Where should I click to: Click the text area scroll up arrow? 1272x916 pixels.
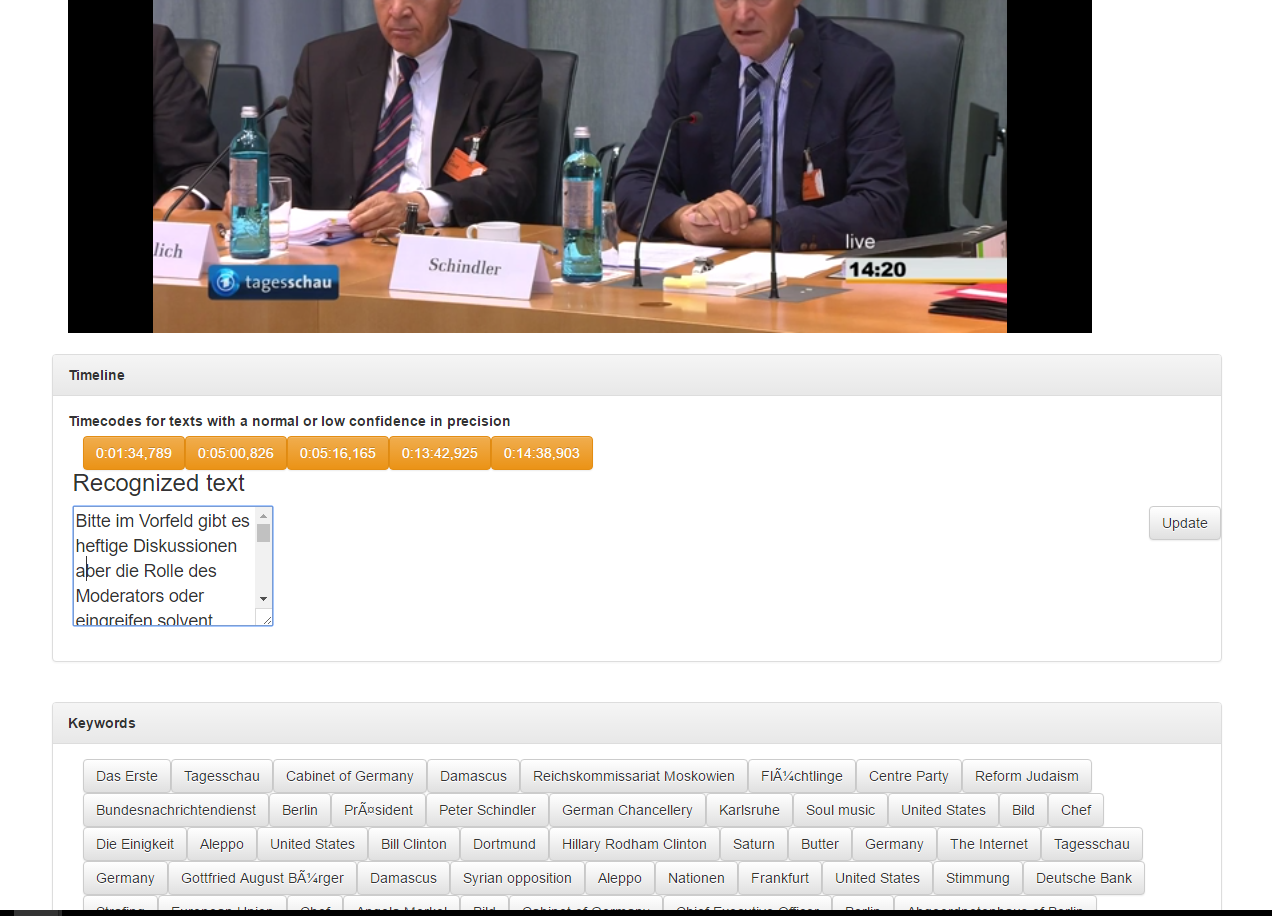(264, 516)
